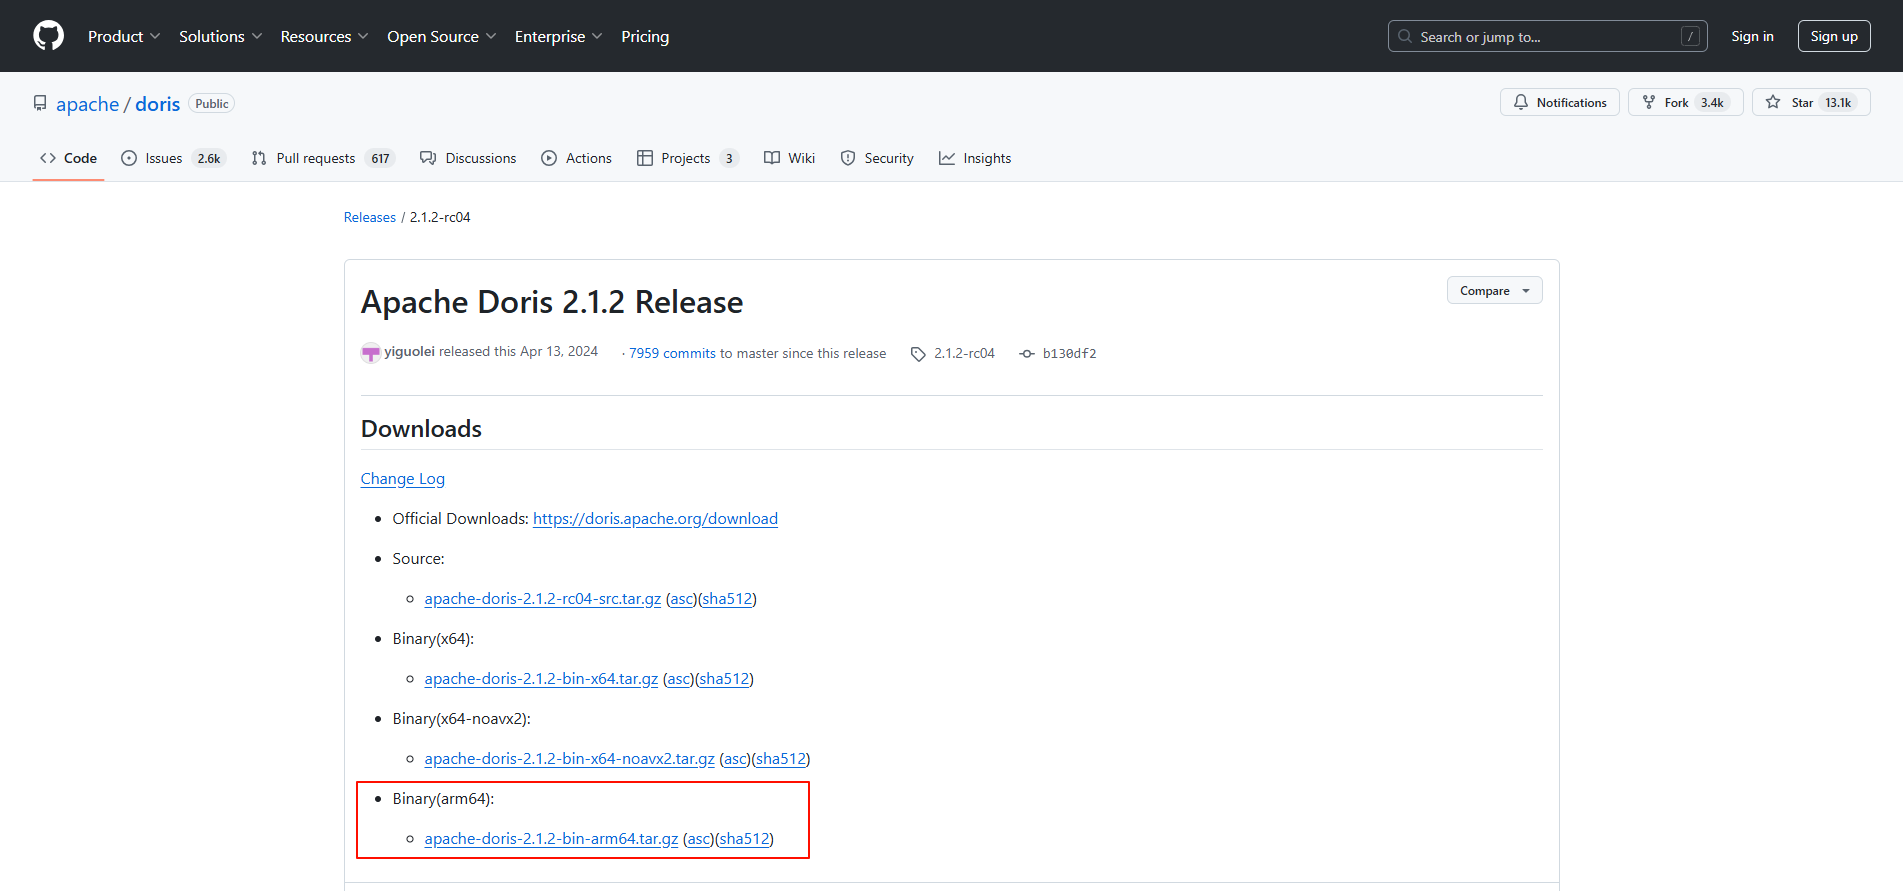This screenshot has height=891, width=1903.
Task: Open asc signature for src tarball
Action: pos(681,599)
